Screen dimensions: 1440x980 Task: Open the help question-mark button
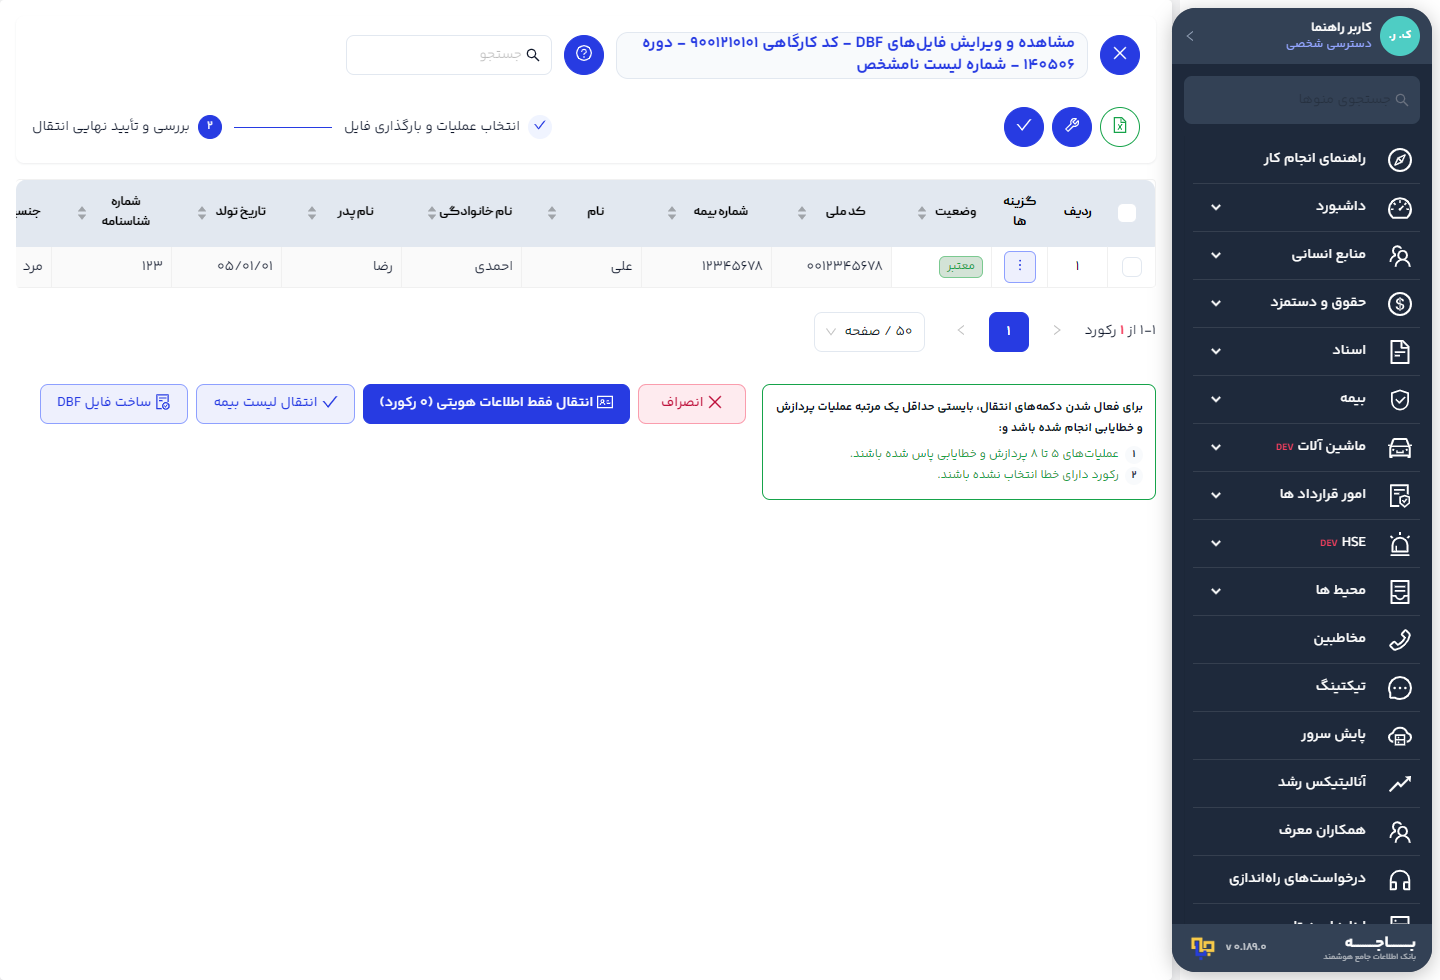pyautogui.click(x=584, y=54)
